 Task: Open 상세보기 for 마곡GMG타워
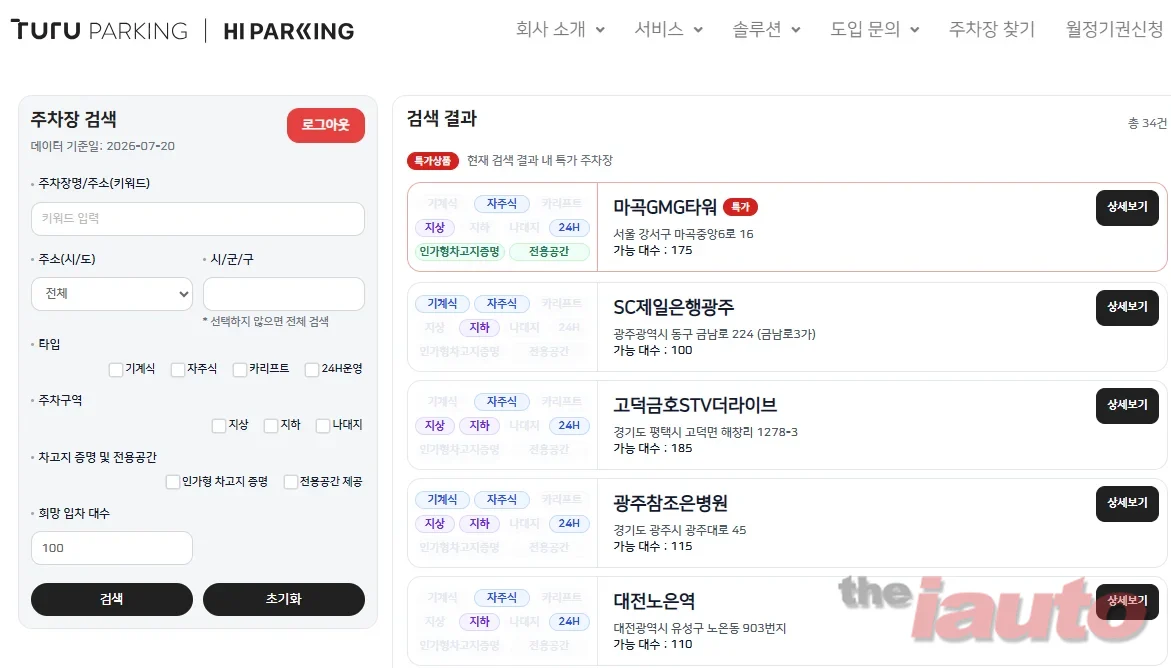(x=1127, y=207)
